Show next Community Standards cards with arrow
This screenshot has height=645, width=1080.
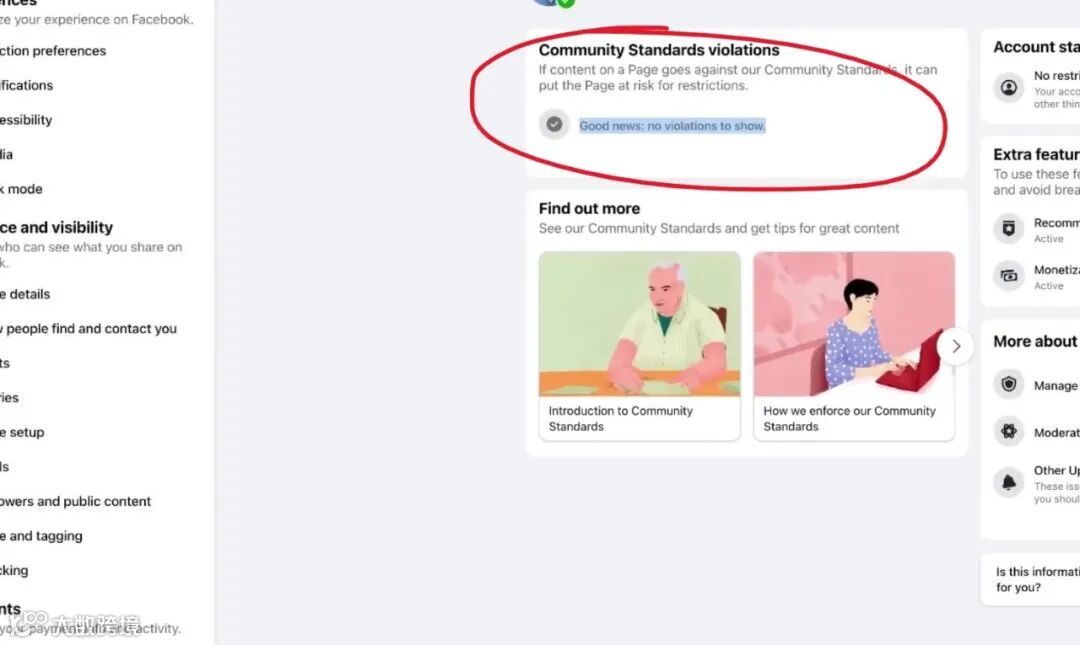955,346
